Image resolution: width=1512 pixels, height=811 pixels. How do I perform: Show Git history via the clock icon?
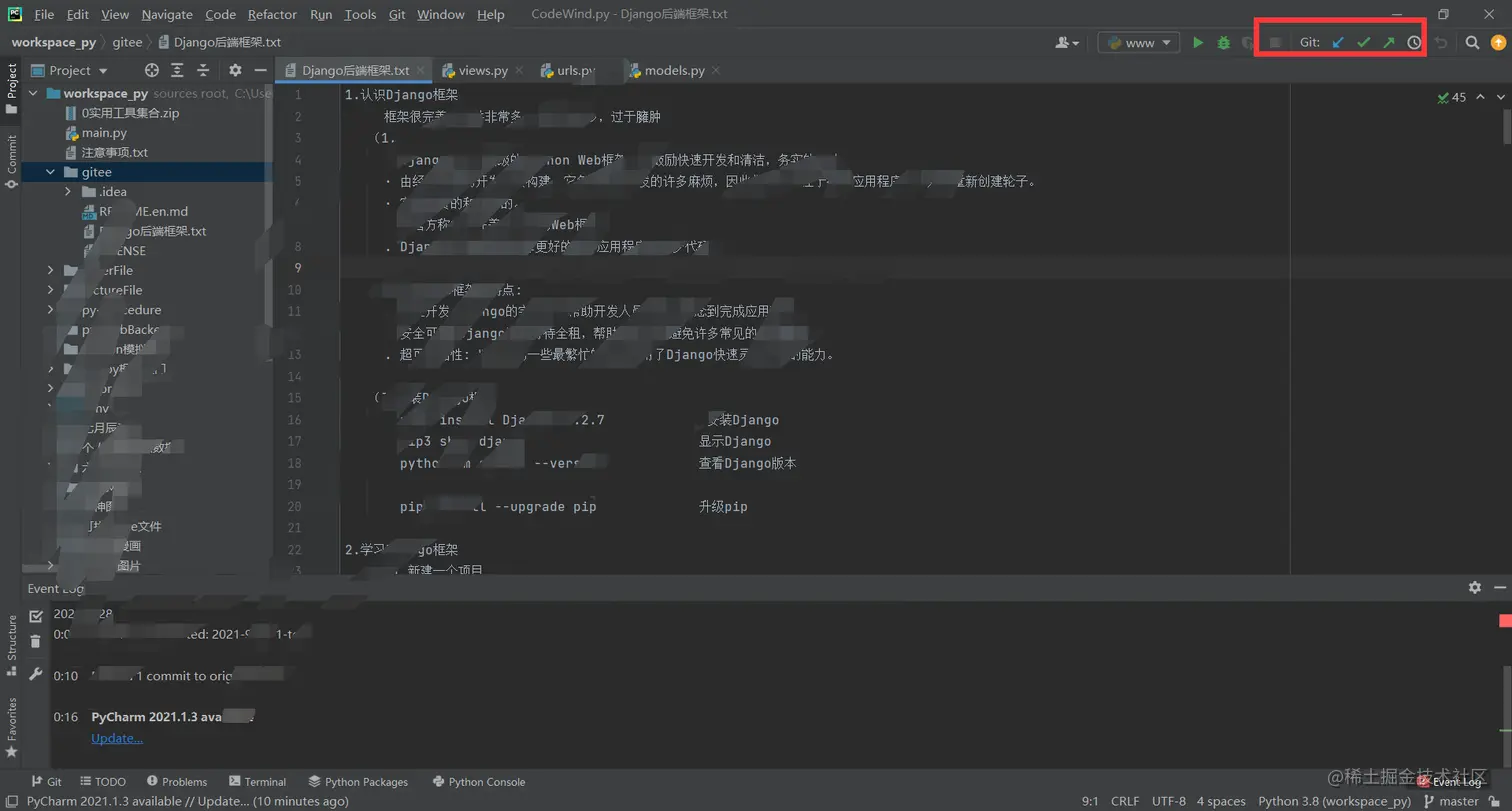[1414, 43]
